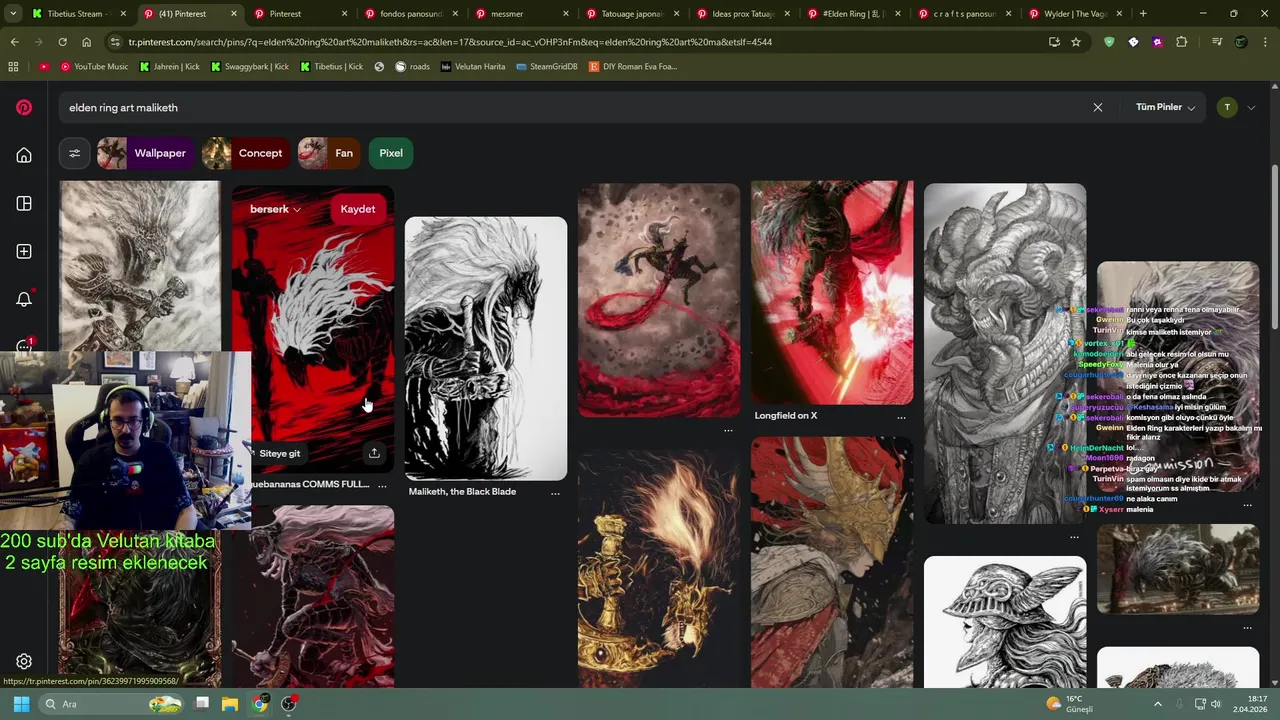Bookmark this page with the star icon

[x=1076, y=42]
